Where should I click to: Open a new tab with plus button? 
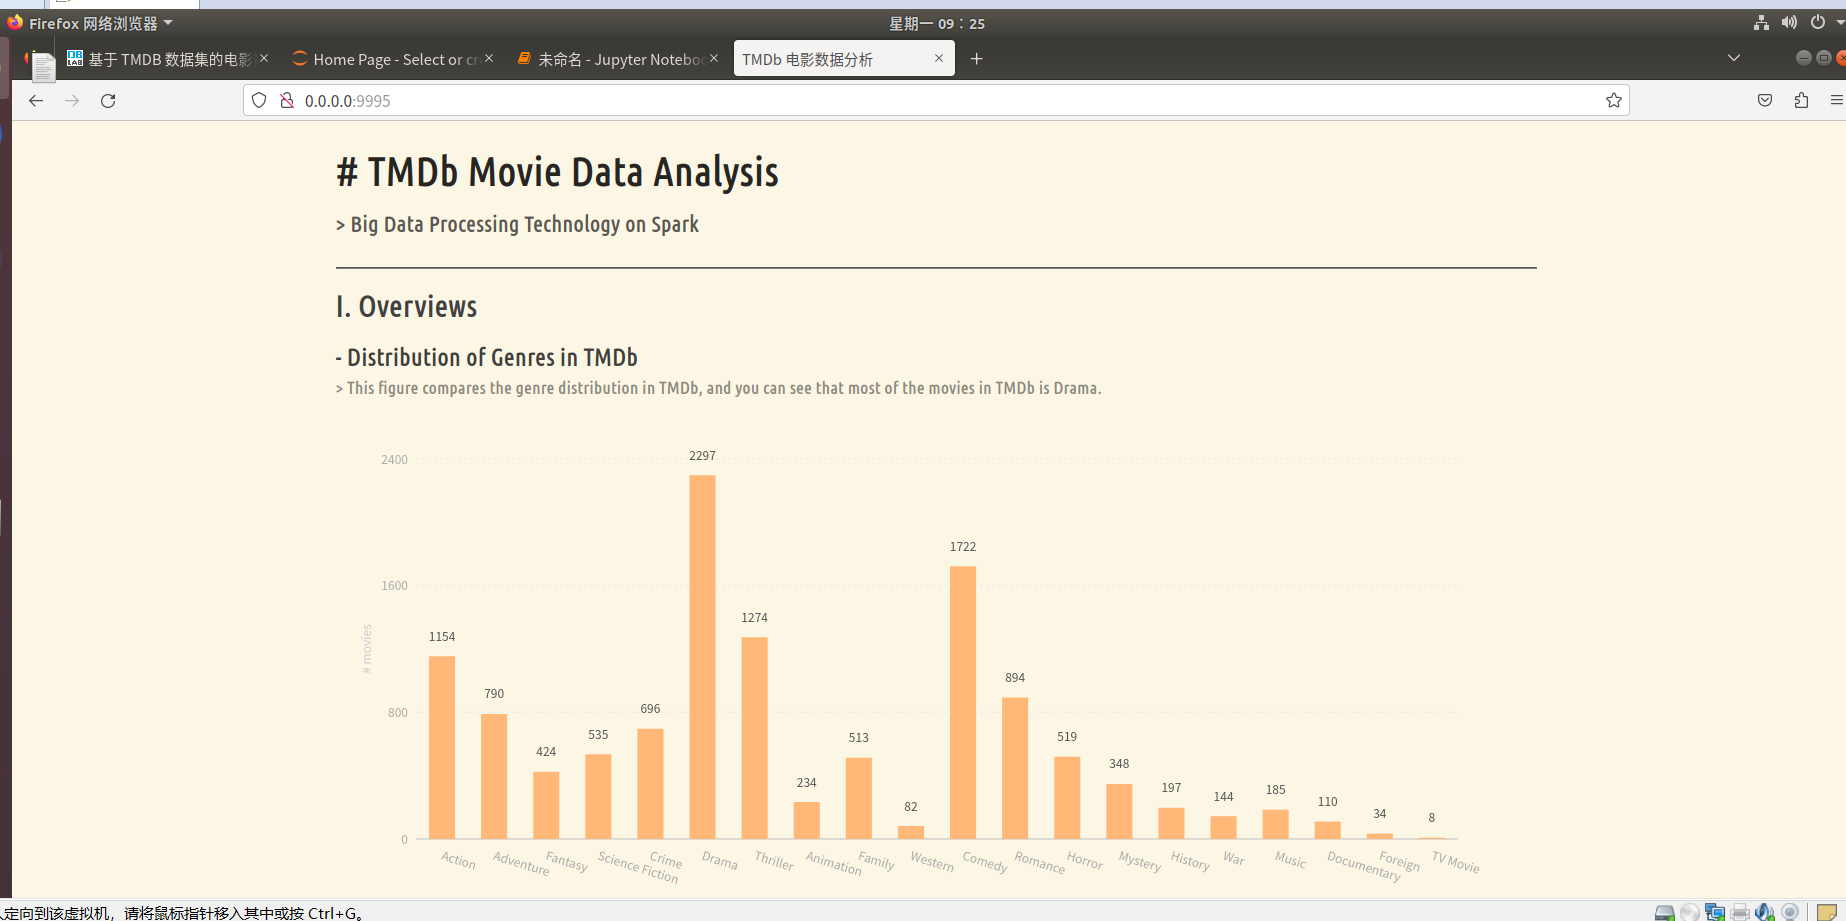[x=976, y=59]
